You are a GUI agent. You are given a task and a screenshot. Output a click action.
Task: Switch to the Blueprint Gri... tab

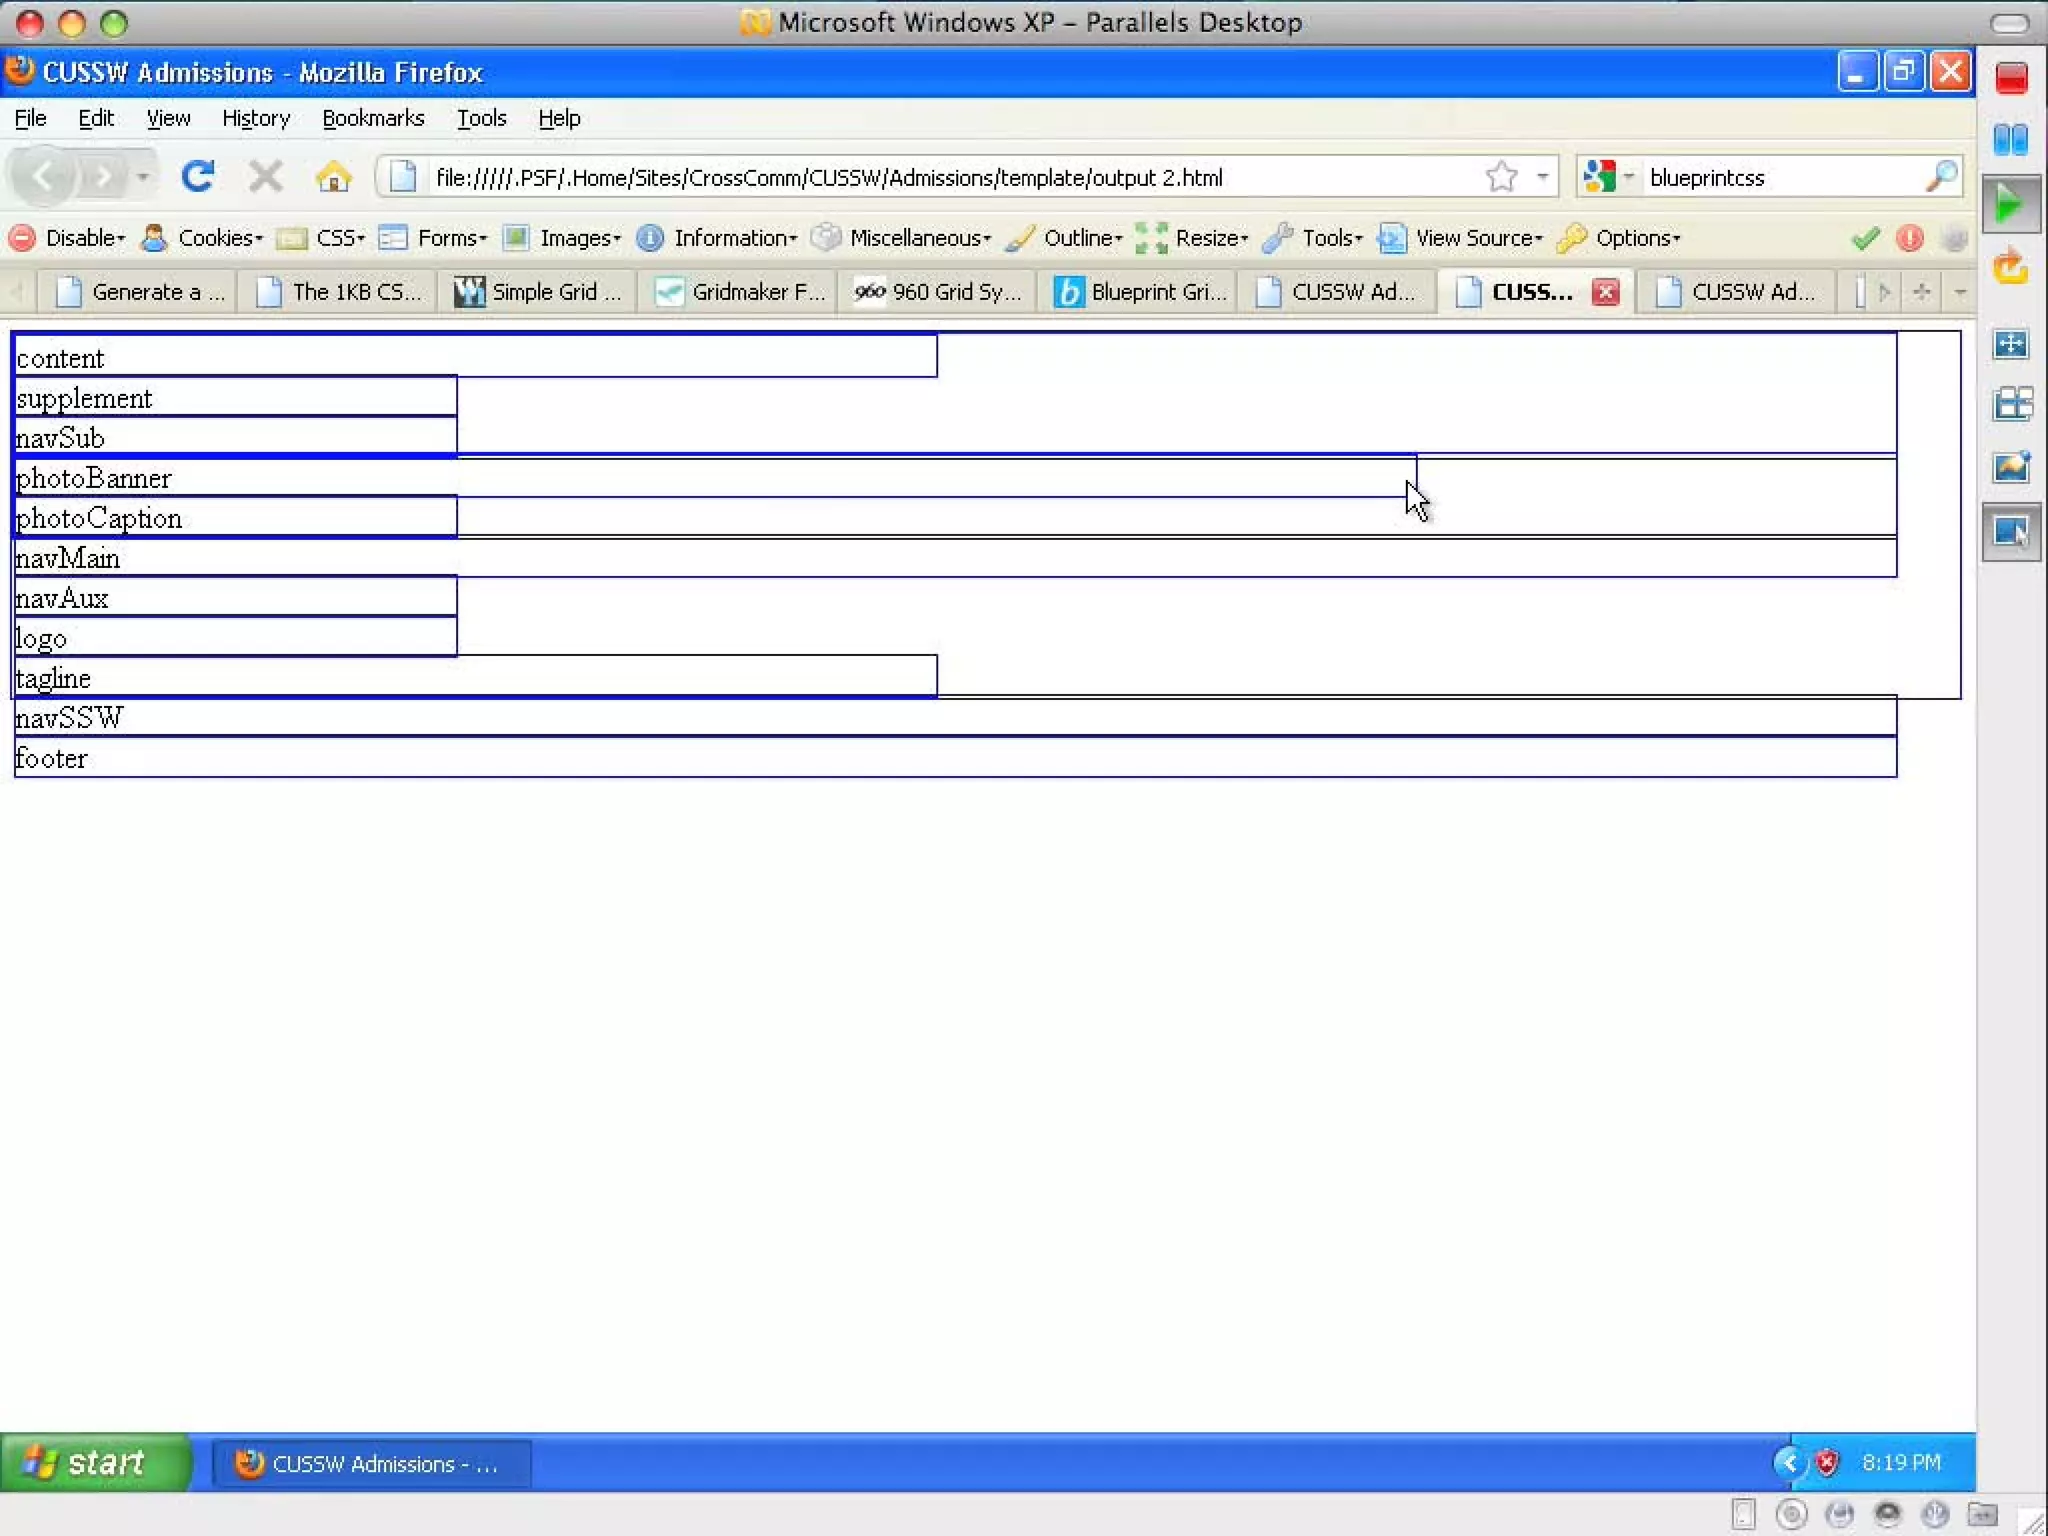(x=1140, y=292)
